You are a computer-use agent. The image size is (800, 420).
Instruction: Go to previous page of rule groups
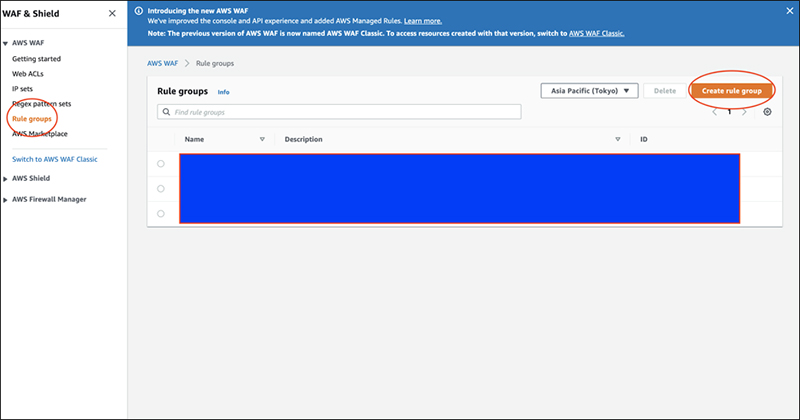coord(714,112)
